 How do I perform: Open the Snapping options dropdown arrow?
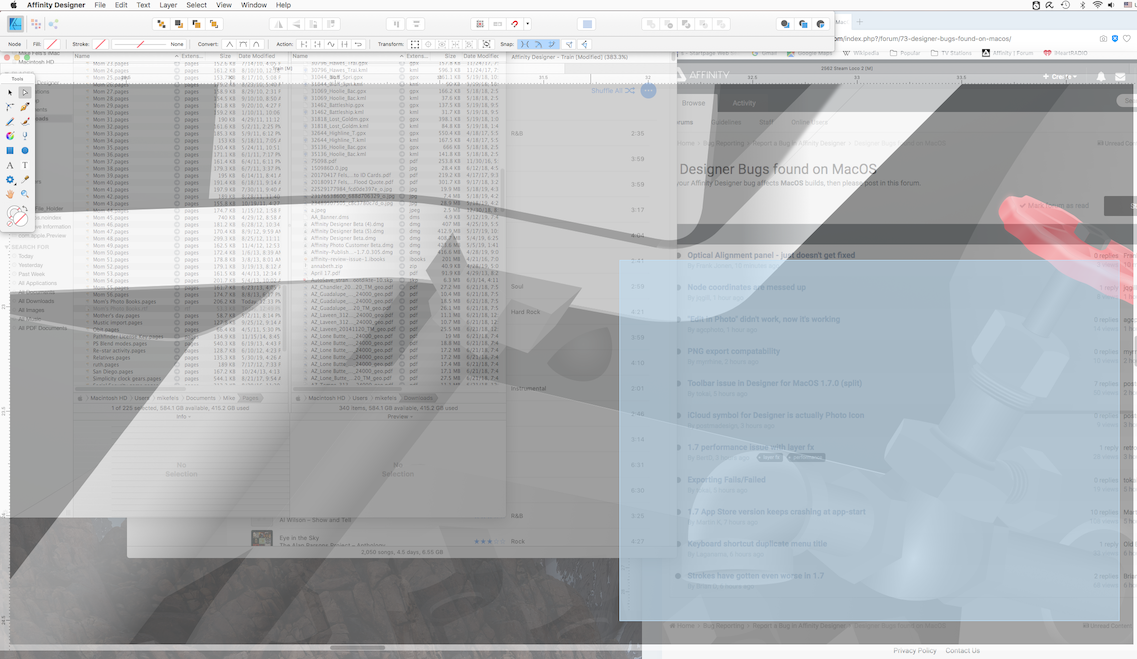[527, 24]
